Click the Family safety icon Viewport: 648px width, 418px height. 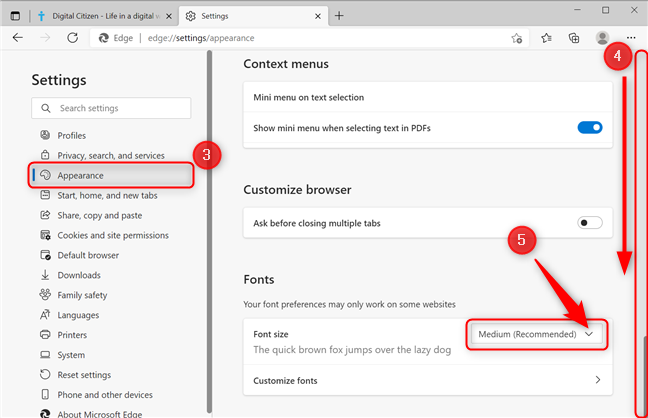coord(45,294)
